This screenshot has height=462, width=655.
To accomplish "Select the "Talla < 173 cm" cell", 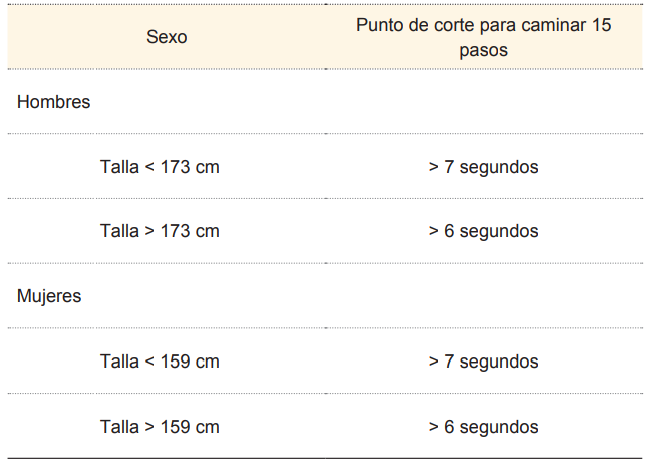I will coord(159,167).
